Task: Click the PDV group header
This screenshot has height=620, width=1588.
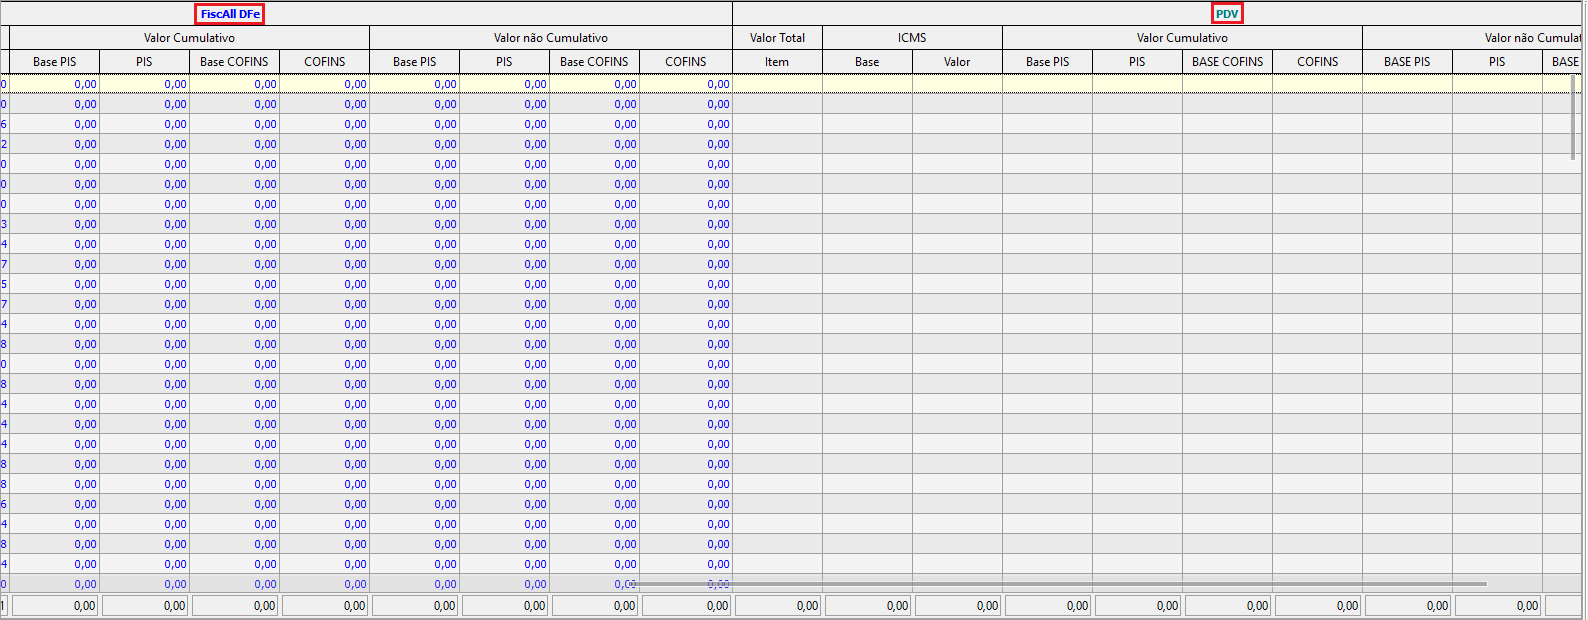Action: (1227, 14)
